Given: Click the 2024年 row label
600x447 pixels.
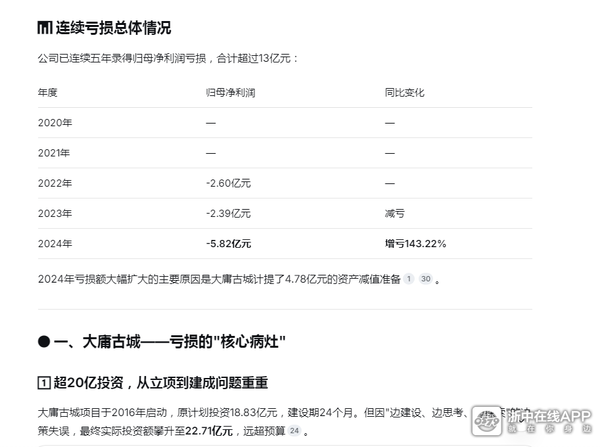Looking at the screenshot, I should [54, 243].
